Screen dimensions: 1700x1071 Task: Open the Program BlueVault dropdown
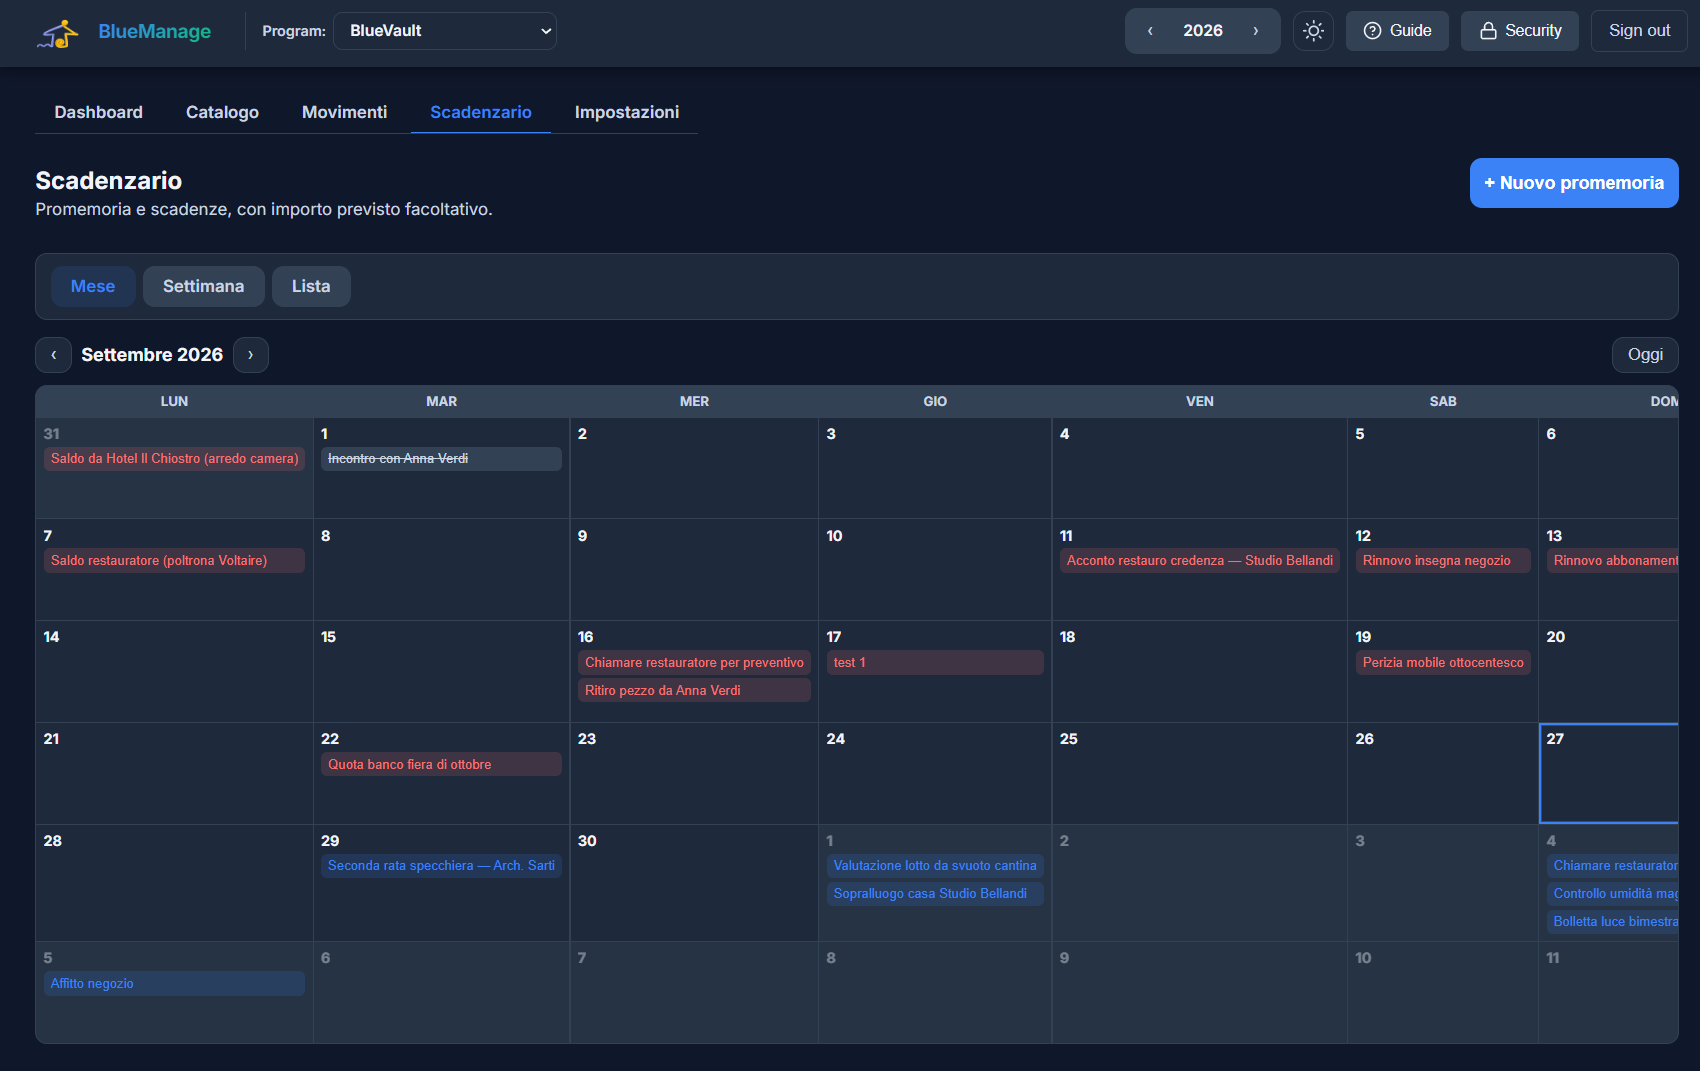445,31
